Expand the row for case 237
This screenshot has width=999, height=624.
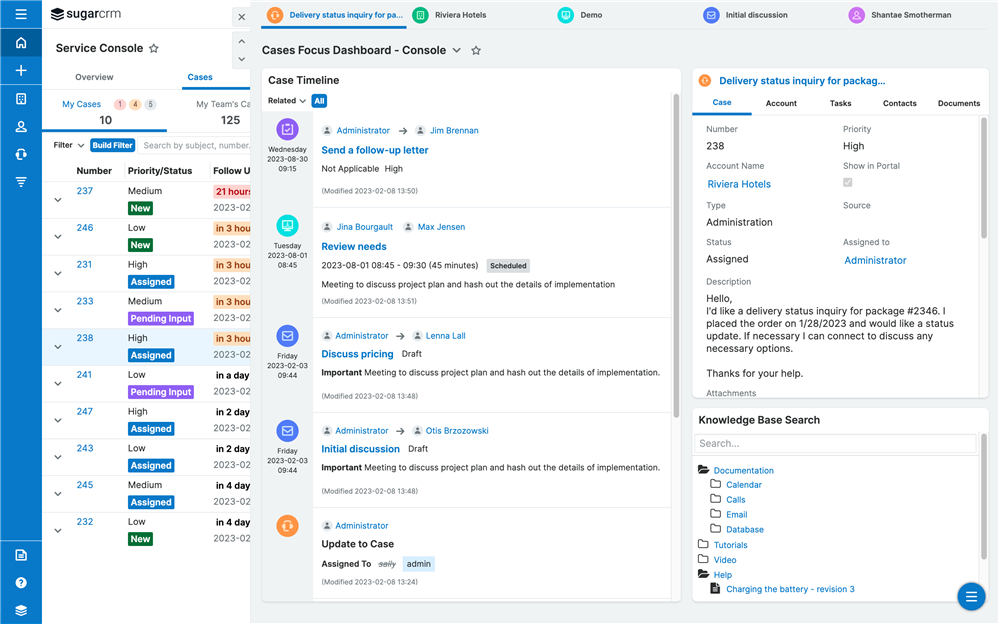[58, 200]
